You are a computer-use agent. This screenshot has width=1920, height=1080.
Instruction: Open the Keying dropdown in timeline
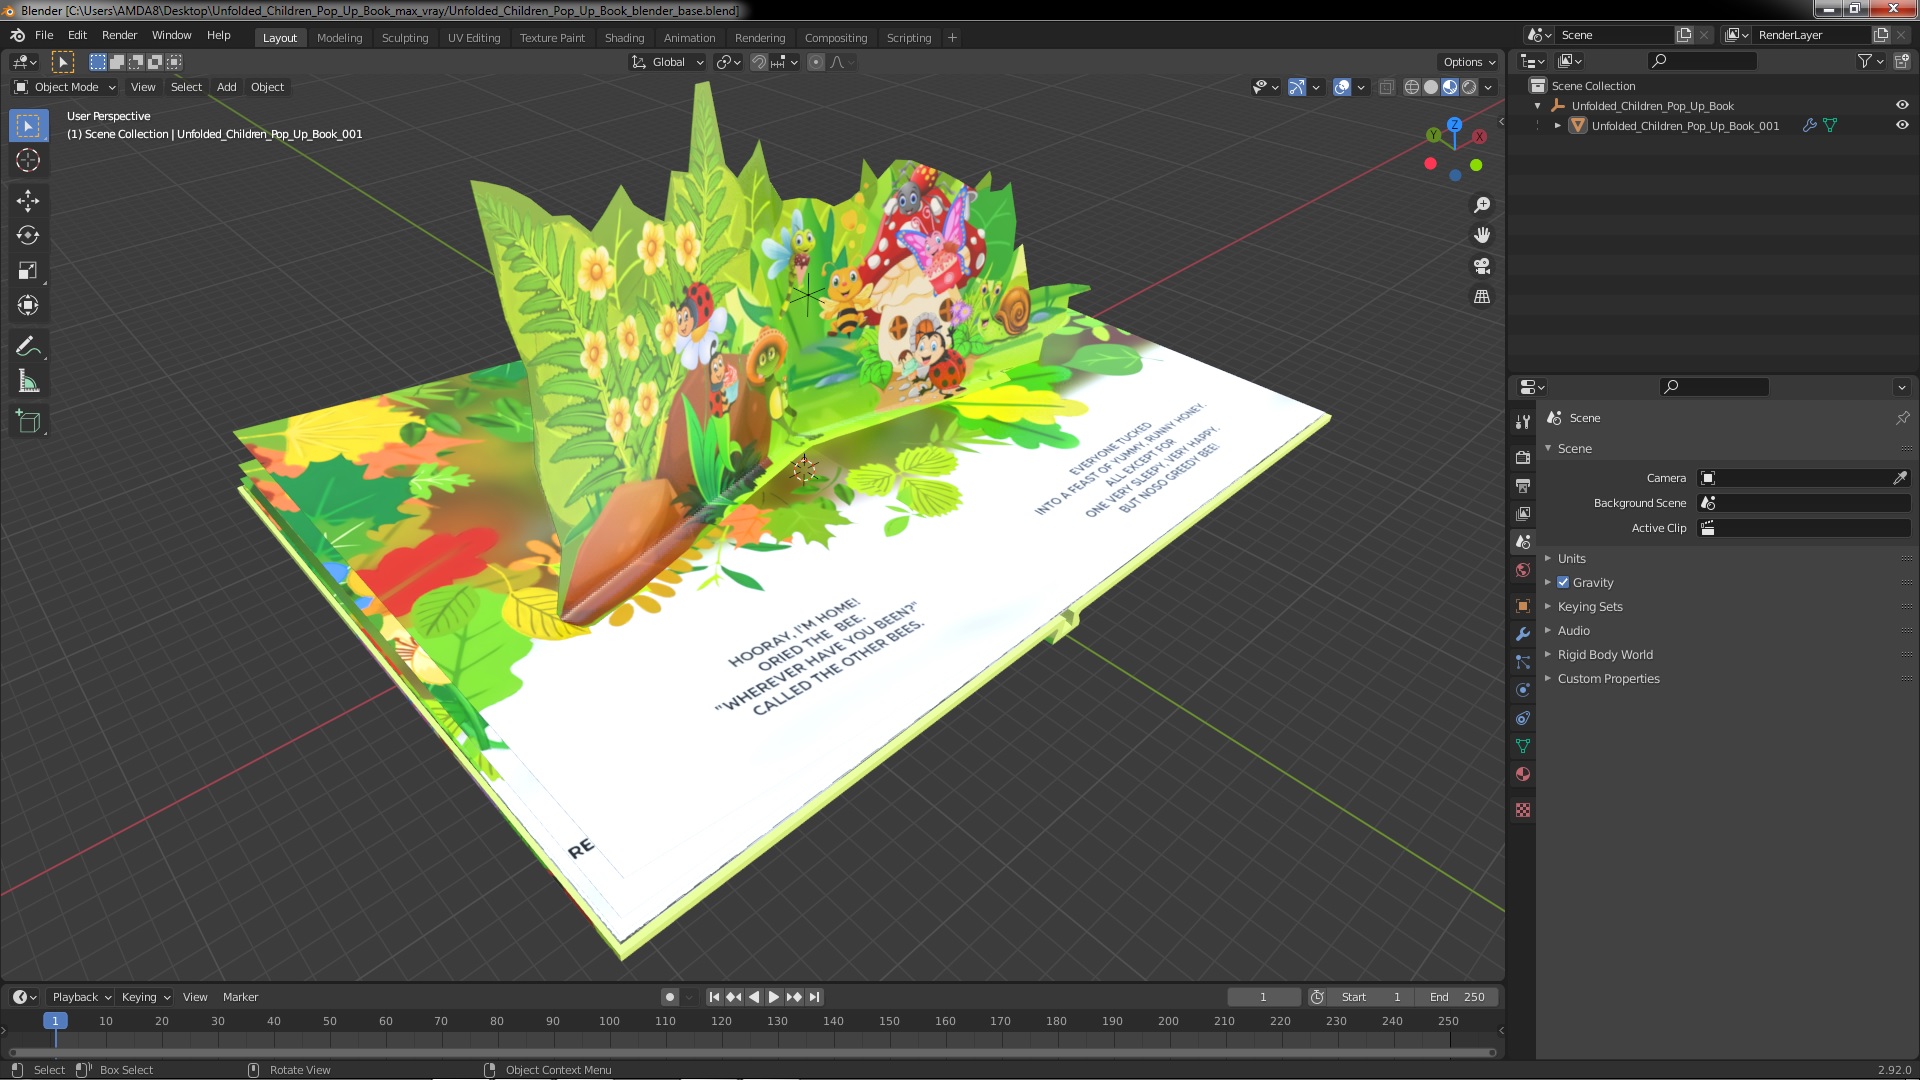(x=145, y=997)
